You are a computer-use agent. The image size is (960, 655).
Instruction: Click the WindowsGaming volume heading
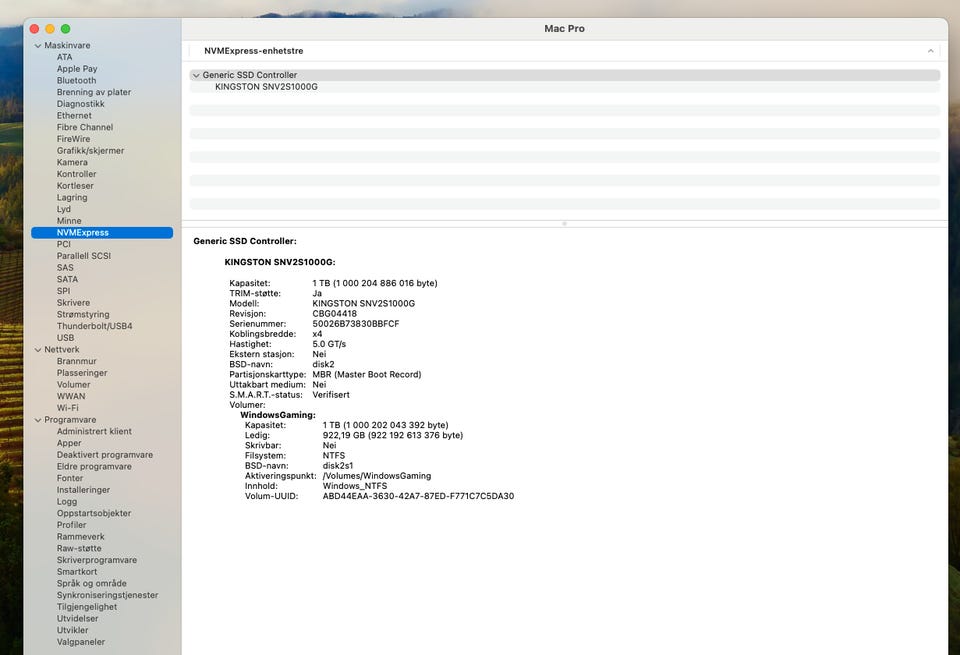click(278, 415)
